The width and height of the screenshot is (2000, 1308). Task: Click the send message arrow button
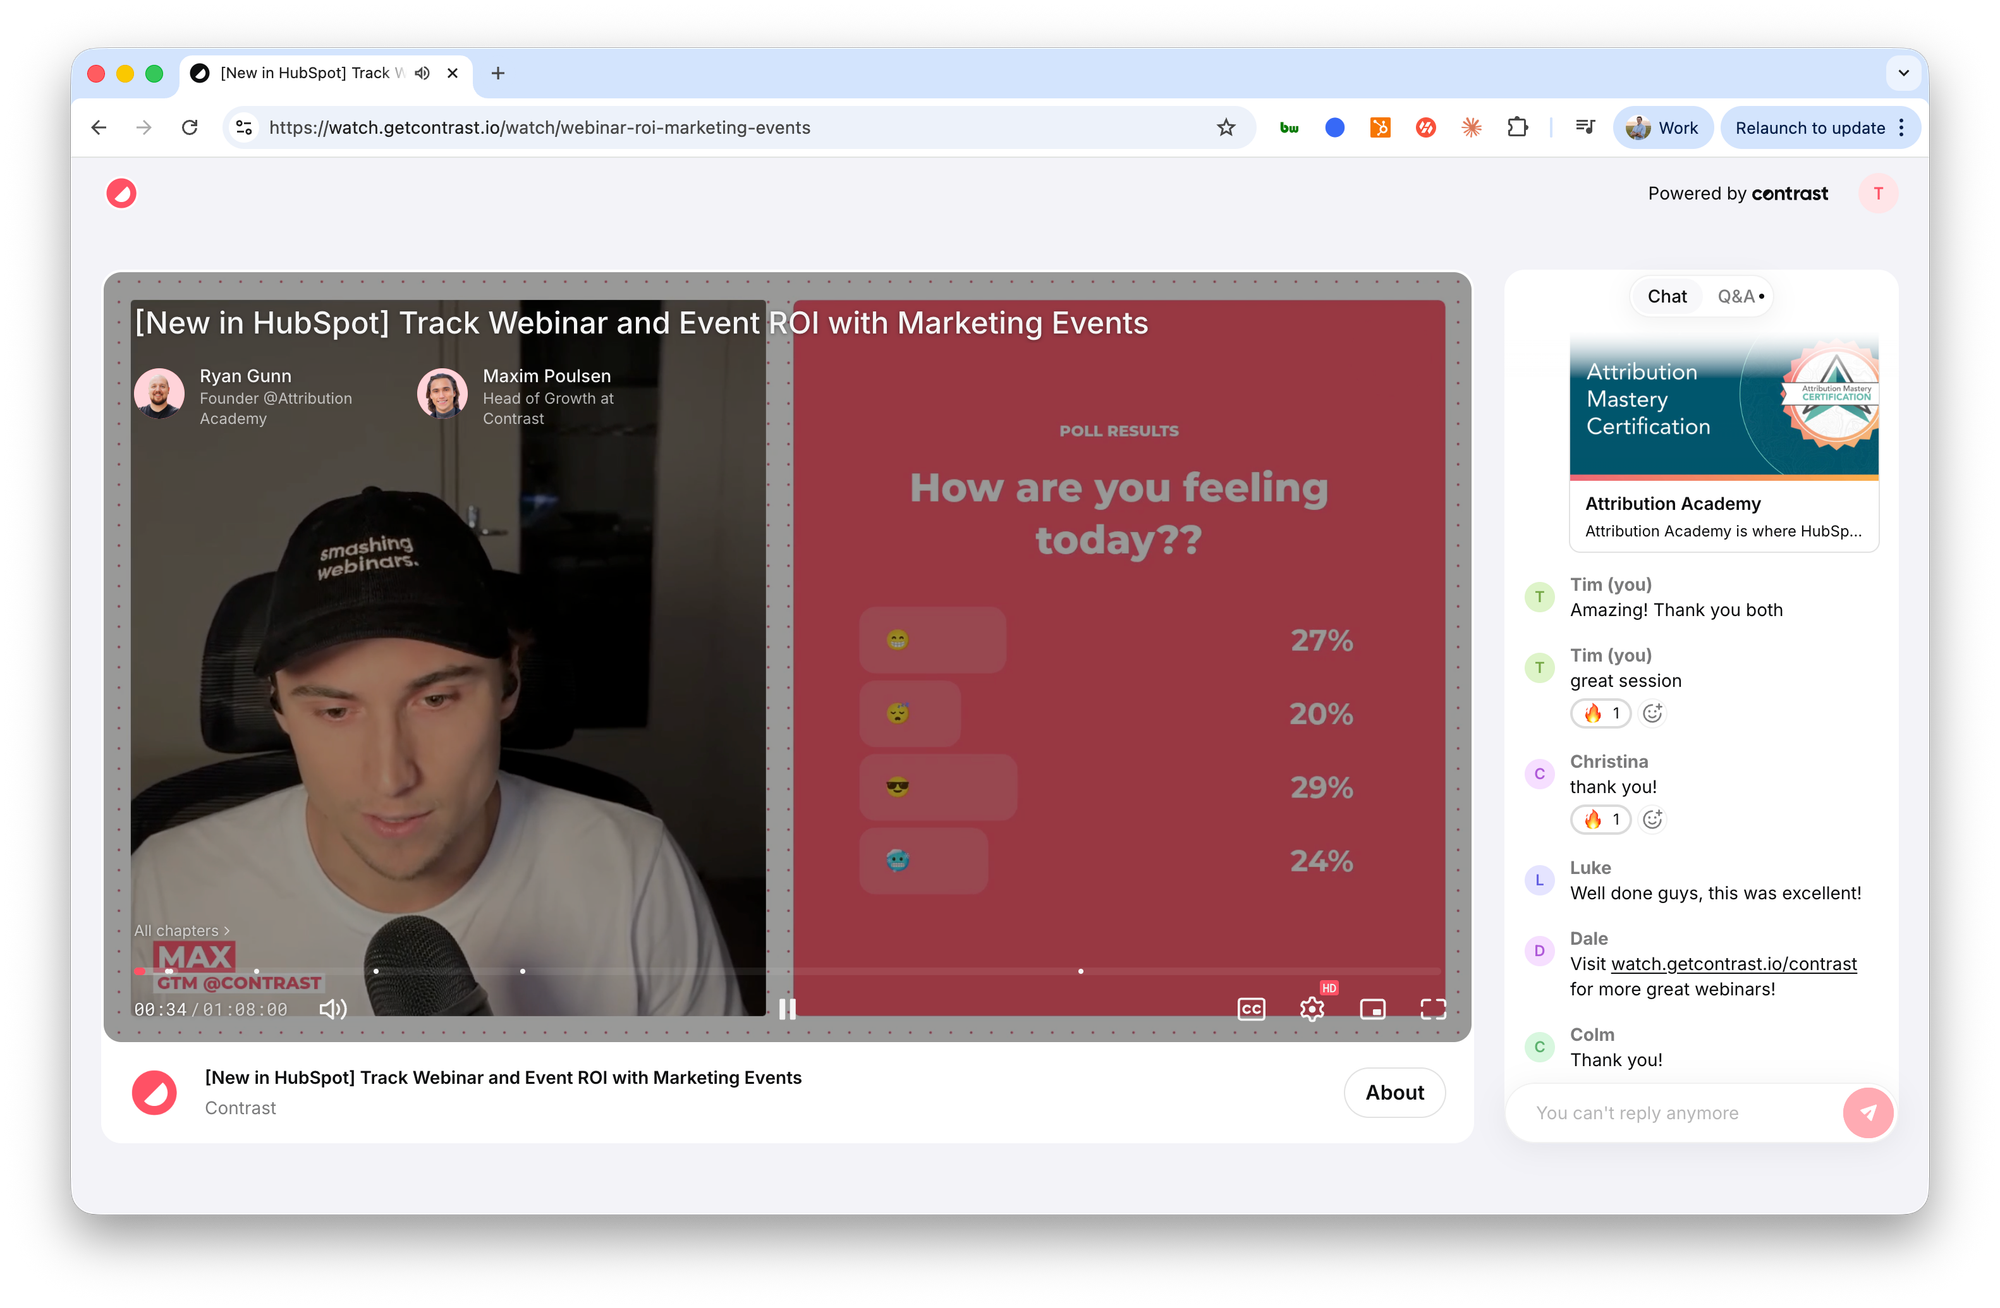tap(1867, 1112)
